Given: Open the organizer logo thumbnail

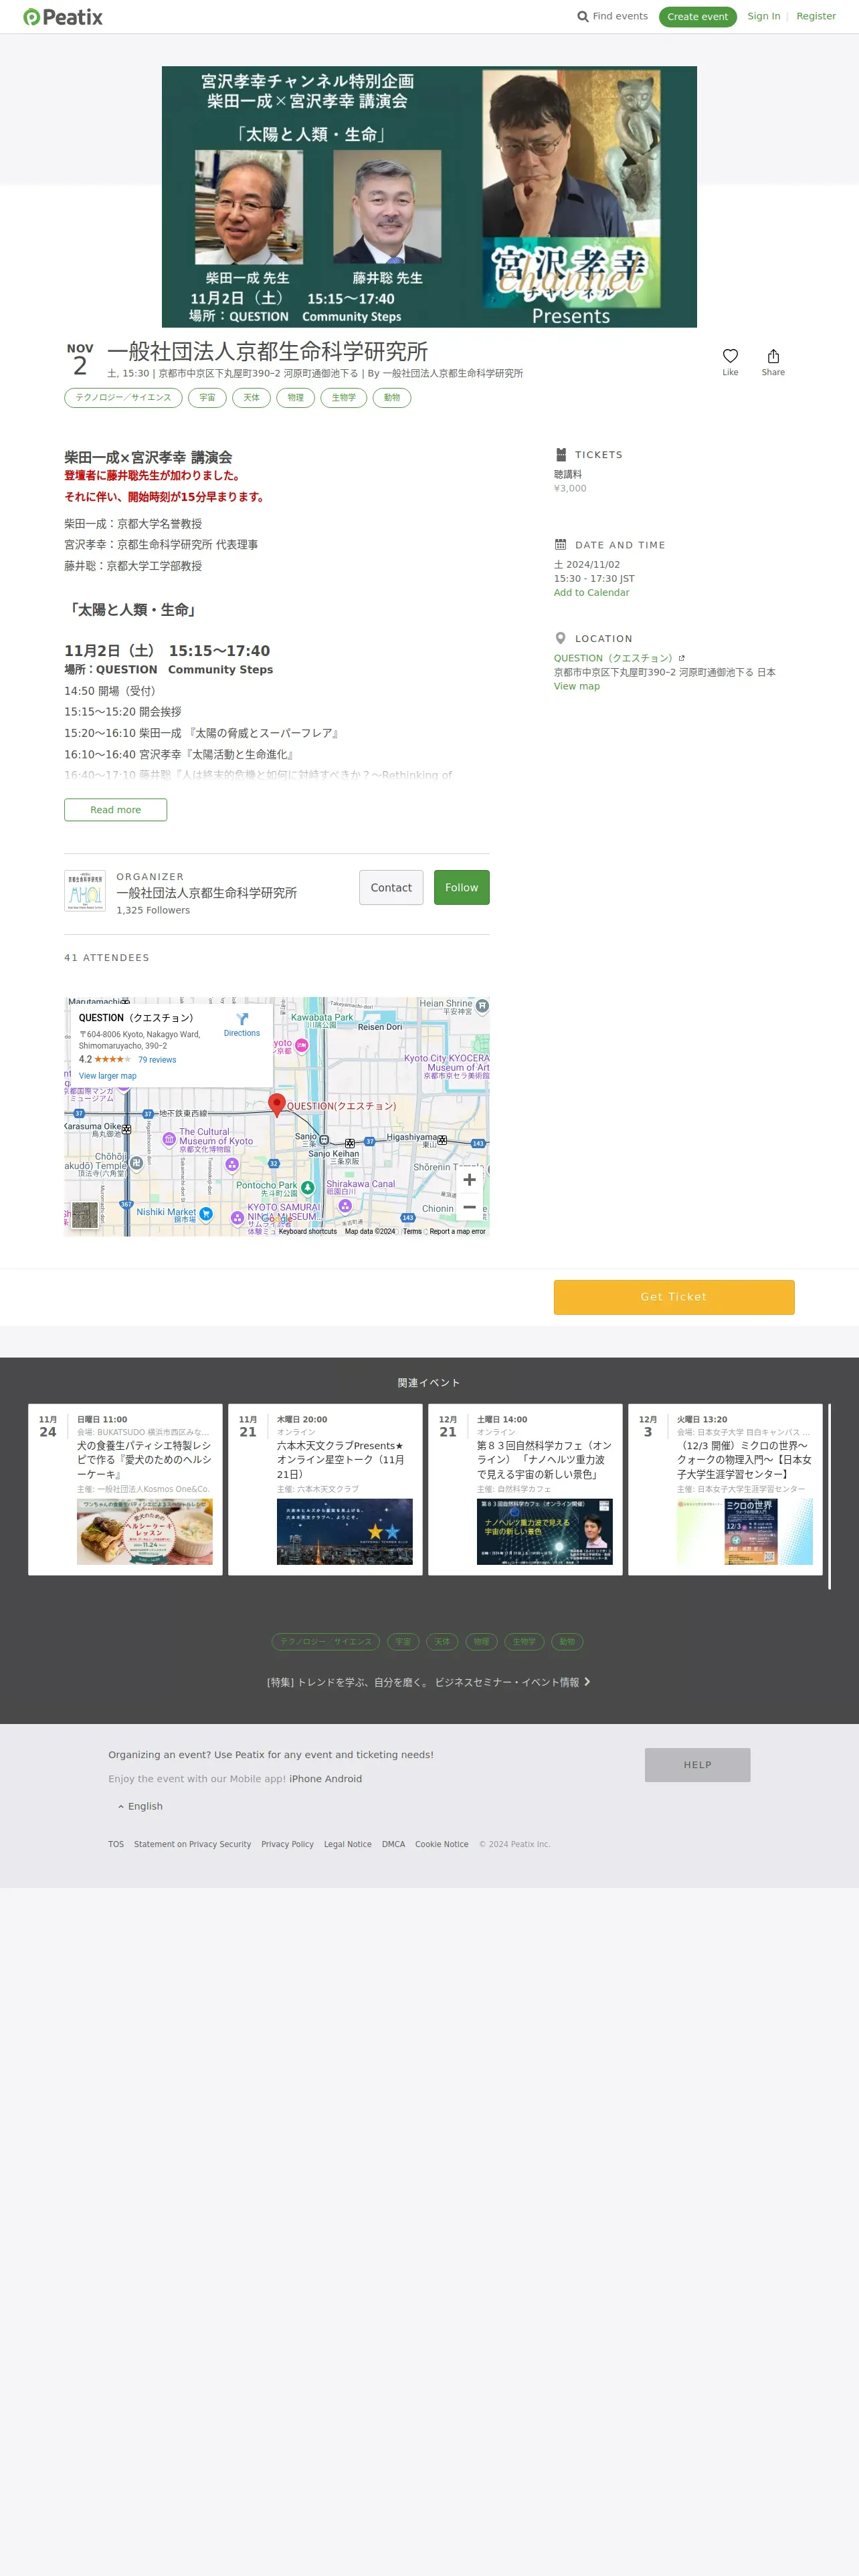Looking at the screenshot, I should (x=85, y=890).
